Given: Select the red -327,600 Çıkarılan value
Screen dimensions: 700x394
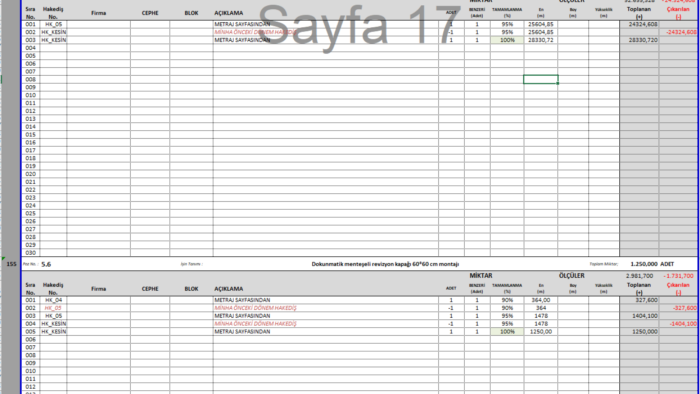Looking at the screenshot, I should coord(685,308).
